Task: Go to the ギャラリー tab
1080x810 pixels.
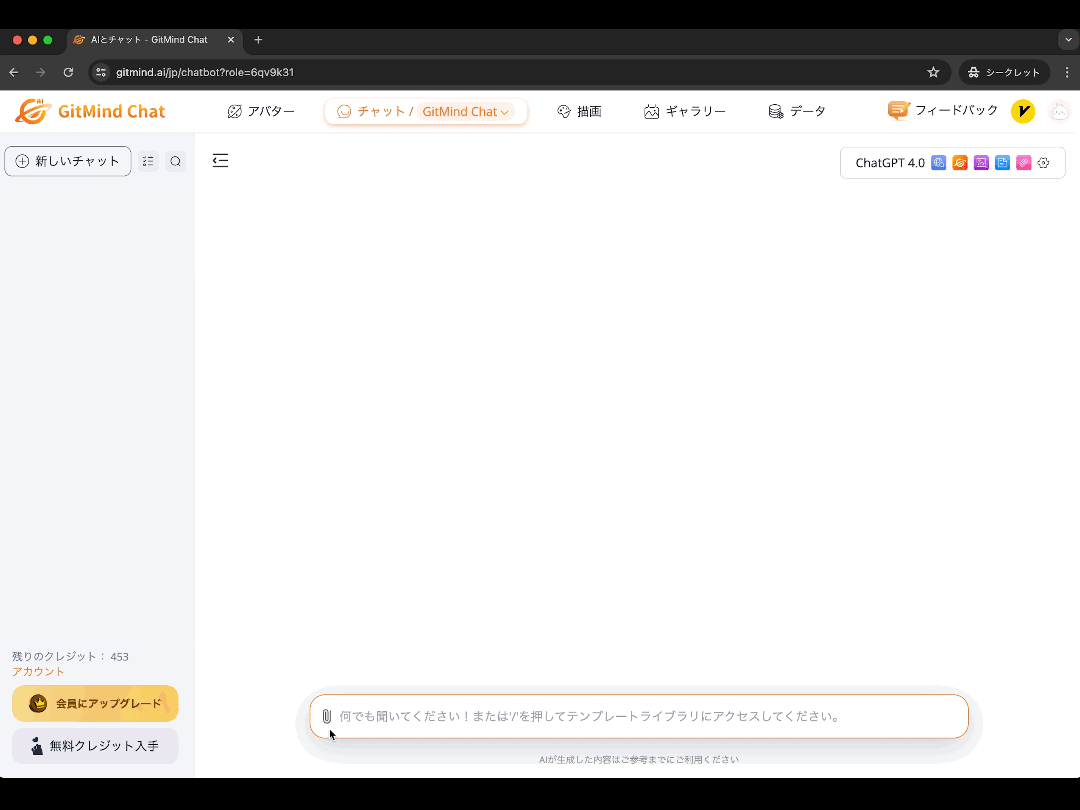Action: [685, 112]
